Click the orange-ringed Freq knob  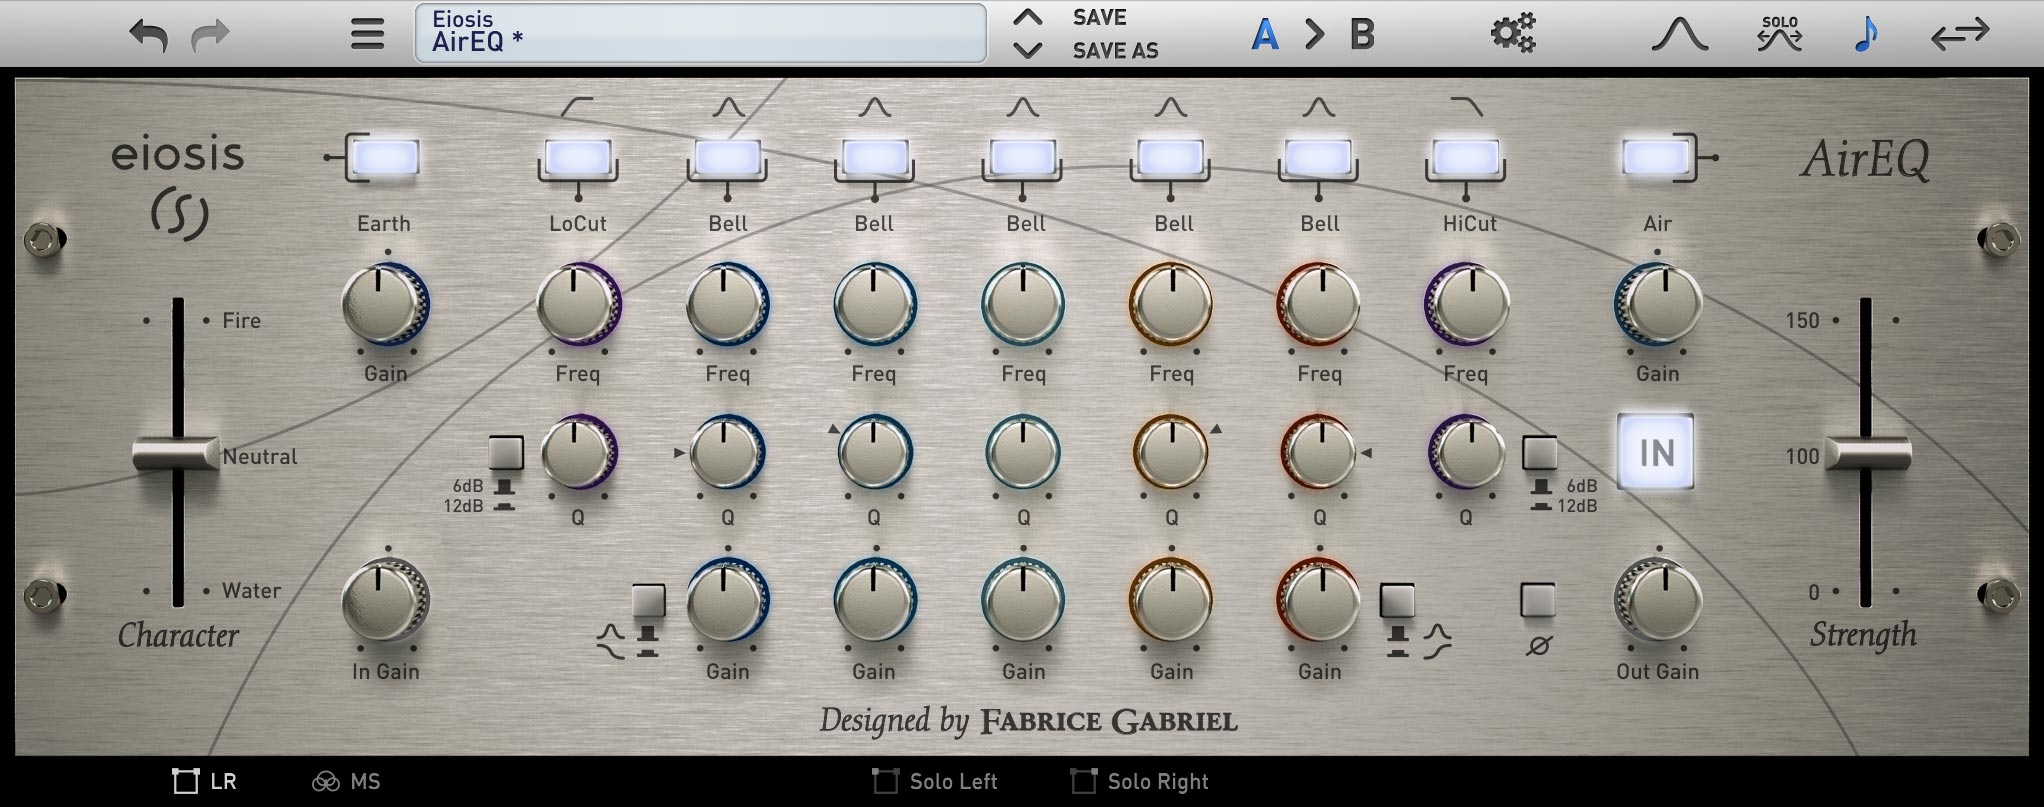1171,304
